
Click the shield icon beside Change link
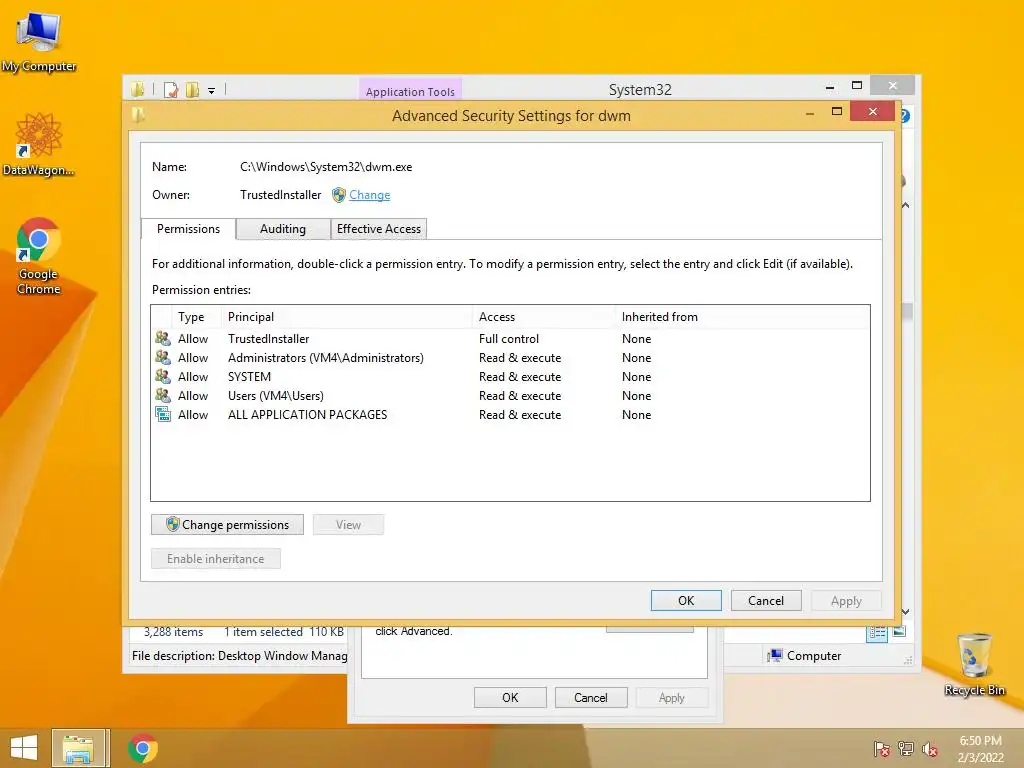click(338, 195)
